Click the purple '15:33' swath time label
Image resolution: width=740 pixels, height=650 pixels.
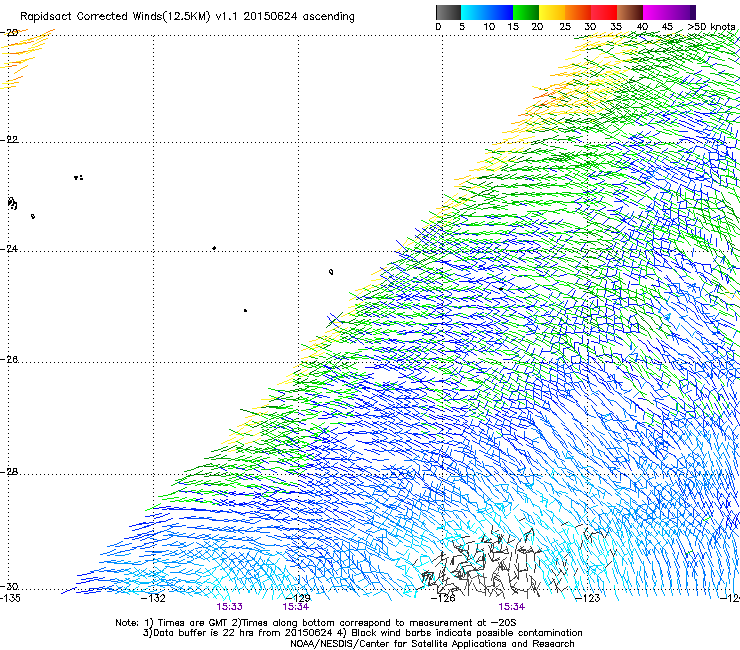(229, 607)
